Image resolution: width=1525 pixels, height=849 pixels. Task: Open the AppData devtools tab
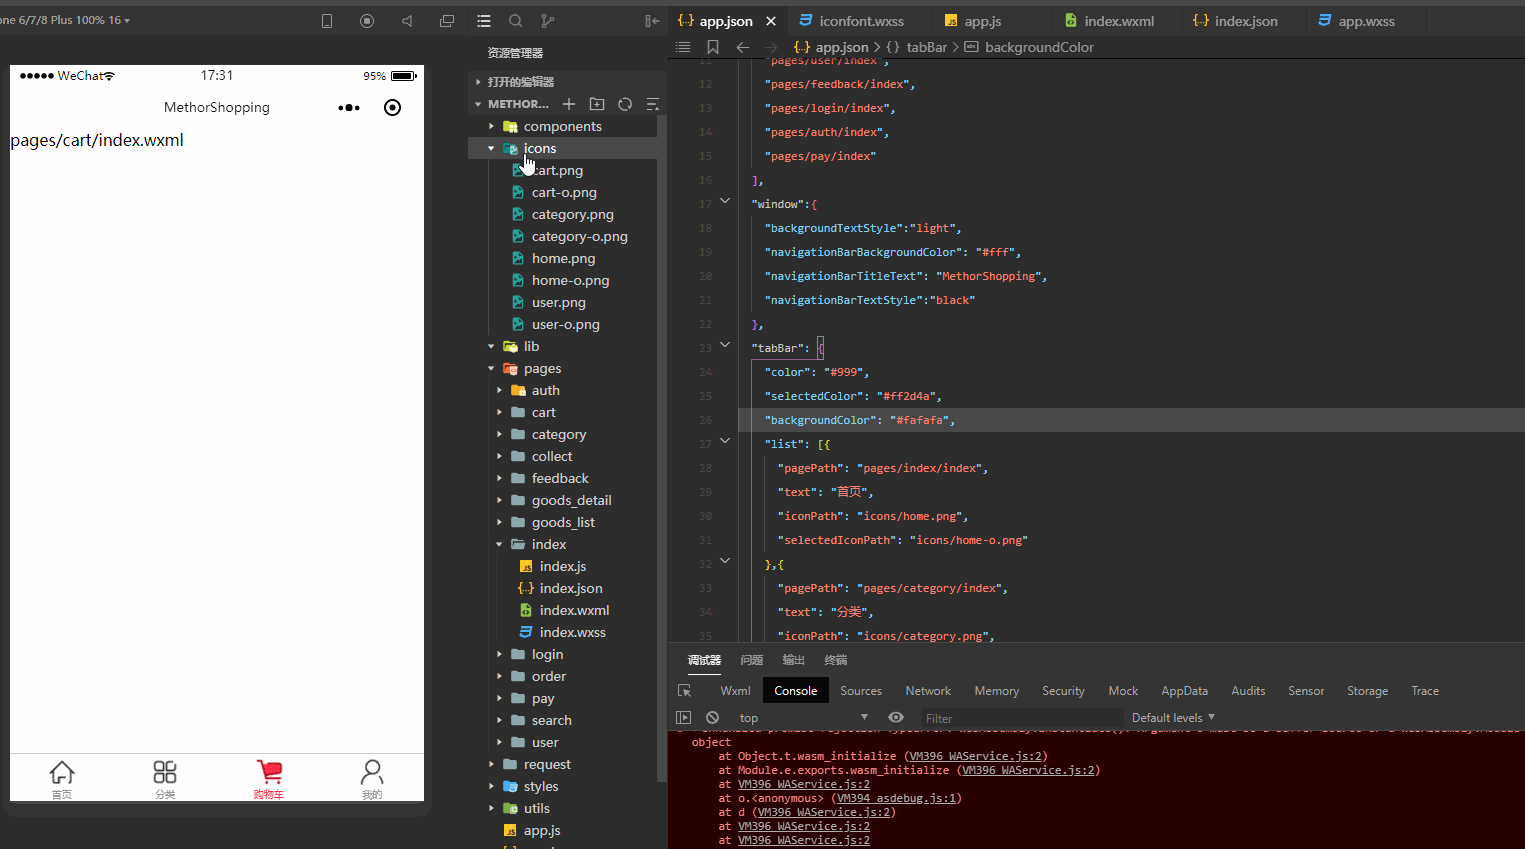1184,691
